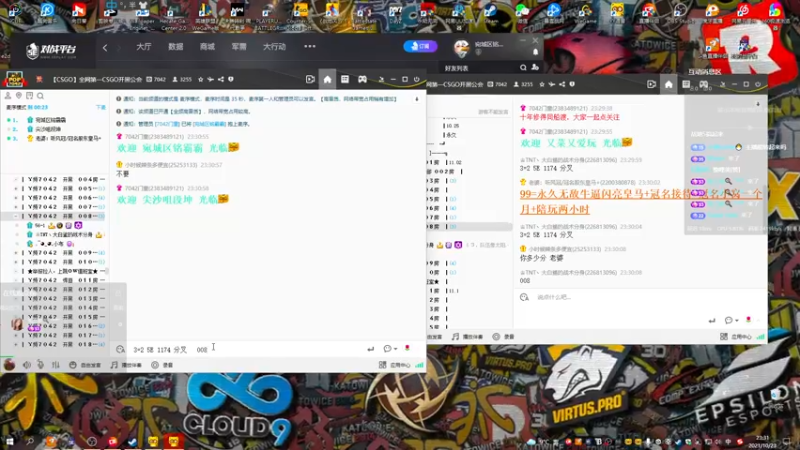The height and width of the screenshot is (450, 800).
Task: Open 应用中心 in front window bottom bar
Action: tap(395, 365)
